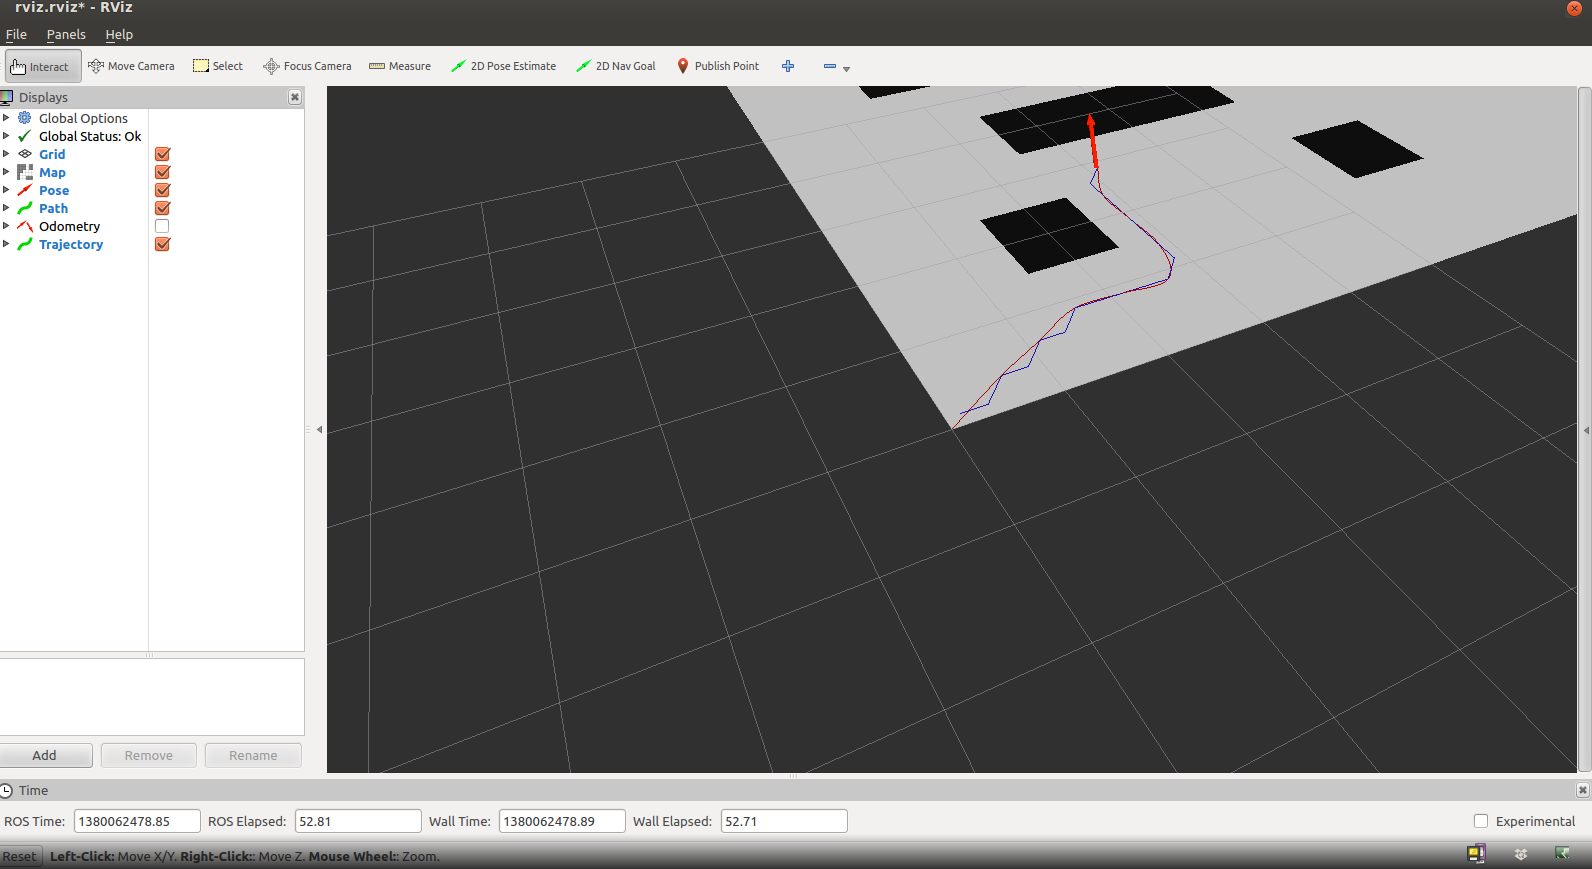This screenshot has height=869, width=1592.
Task: Click the blue minus remove-tool icon
Action: pyautogui.click(x=830, y=66)
